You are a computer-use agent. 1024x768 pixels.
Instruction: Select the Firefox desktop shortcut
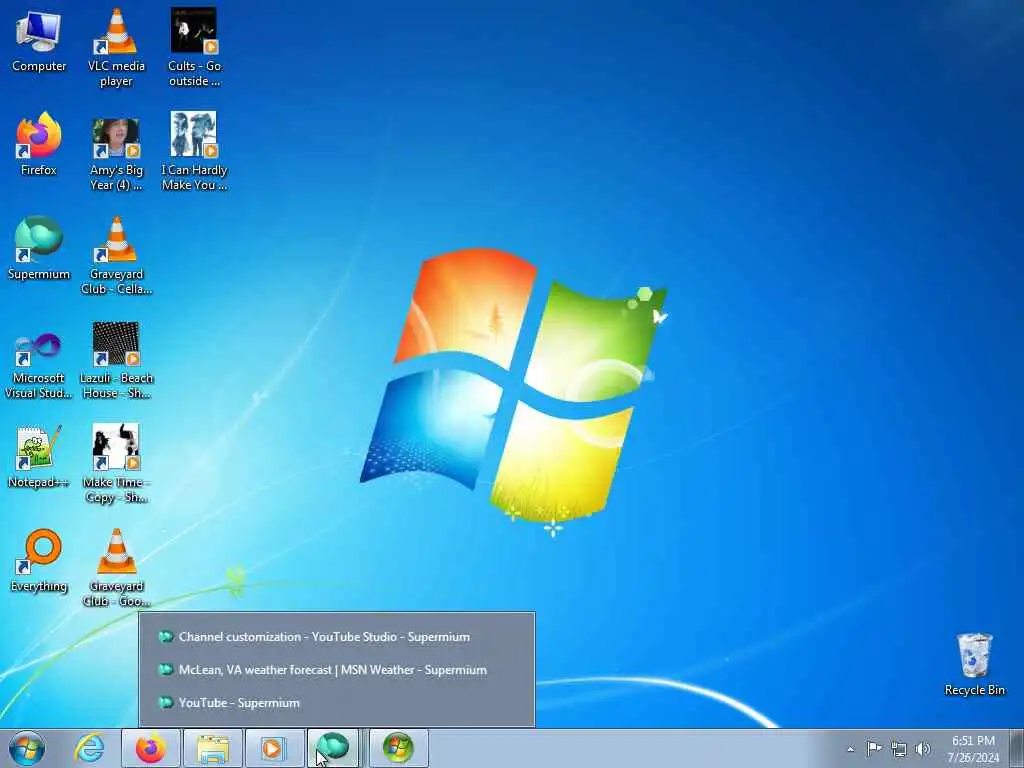(x=39, y=145)
